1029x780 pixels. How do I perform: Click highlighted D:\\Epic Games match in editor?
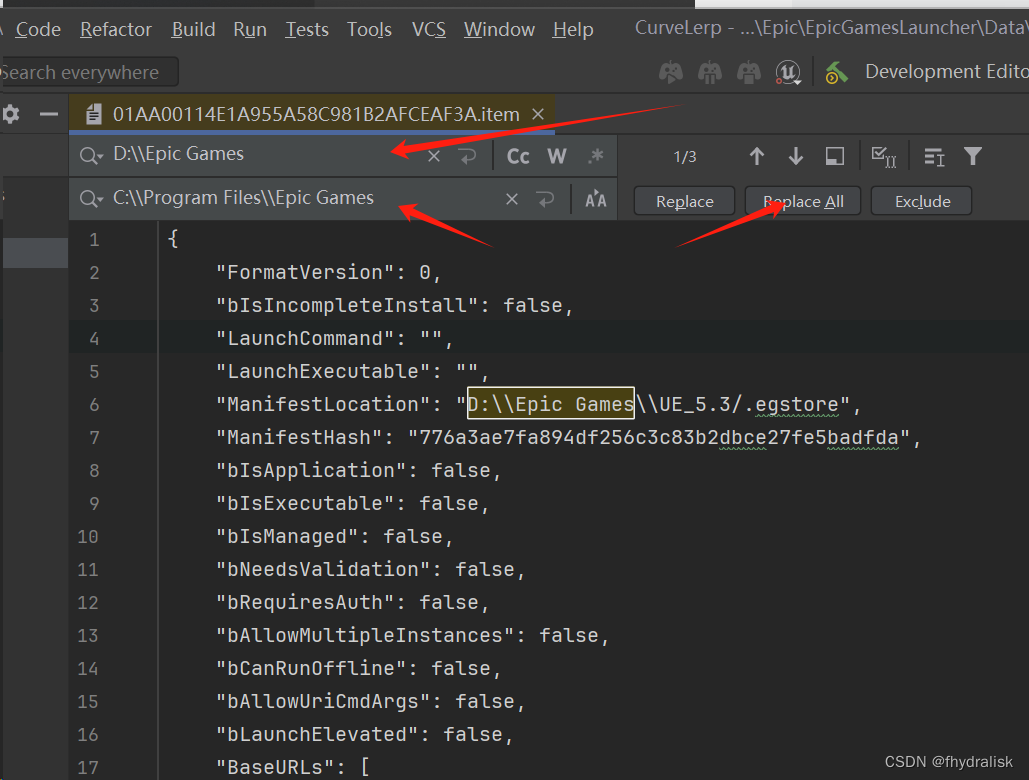[550, 403]
